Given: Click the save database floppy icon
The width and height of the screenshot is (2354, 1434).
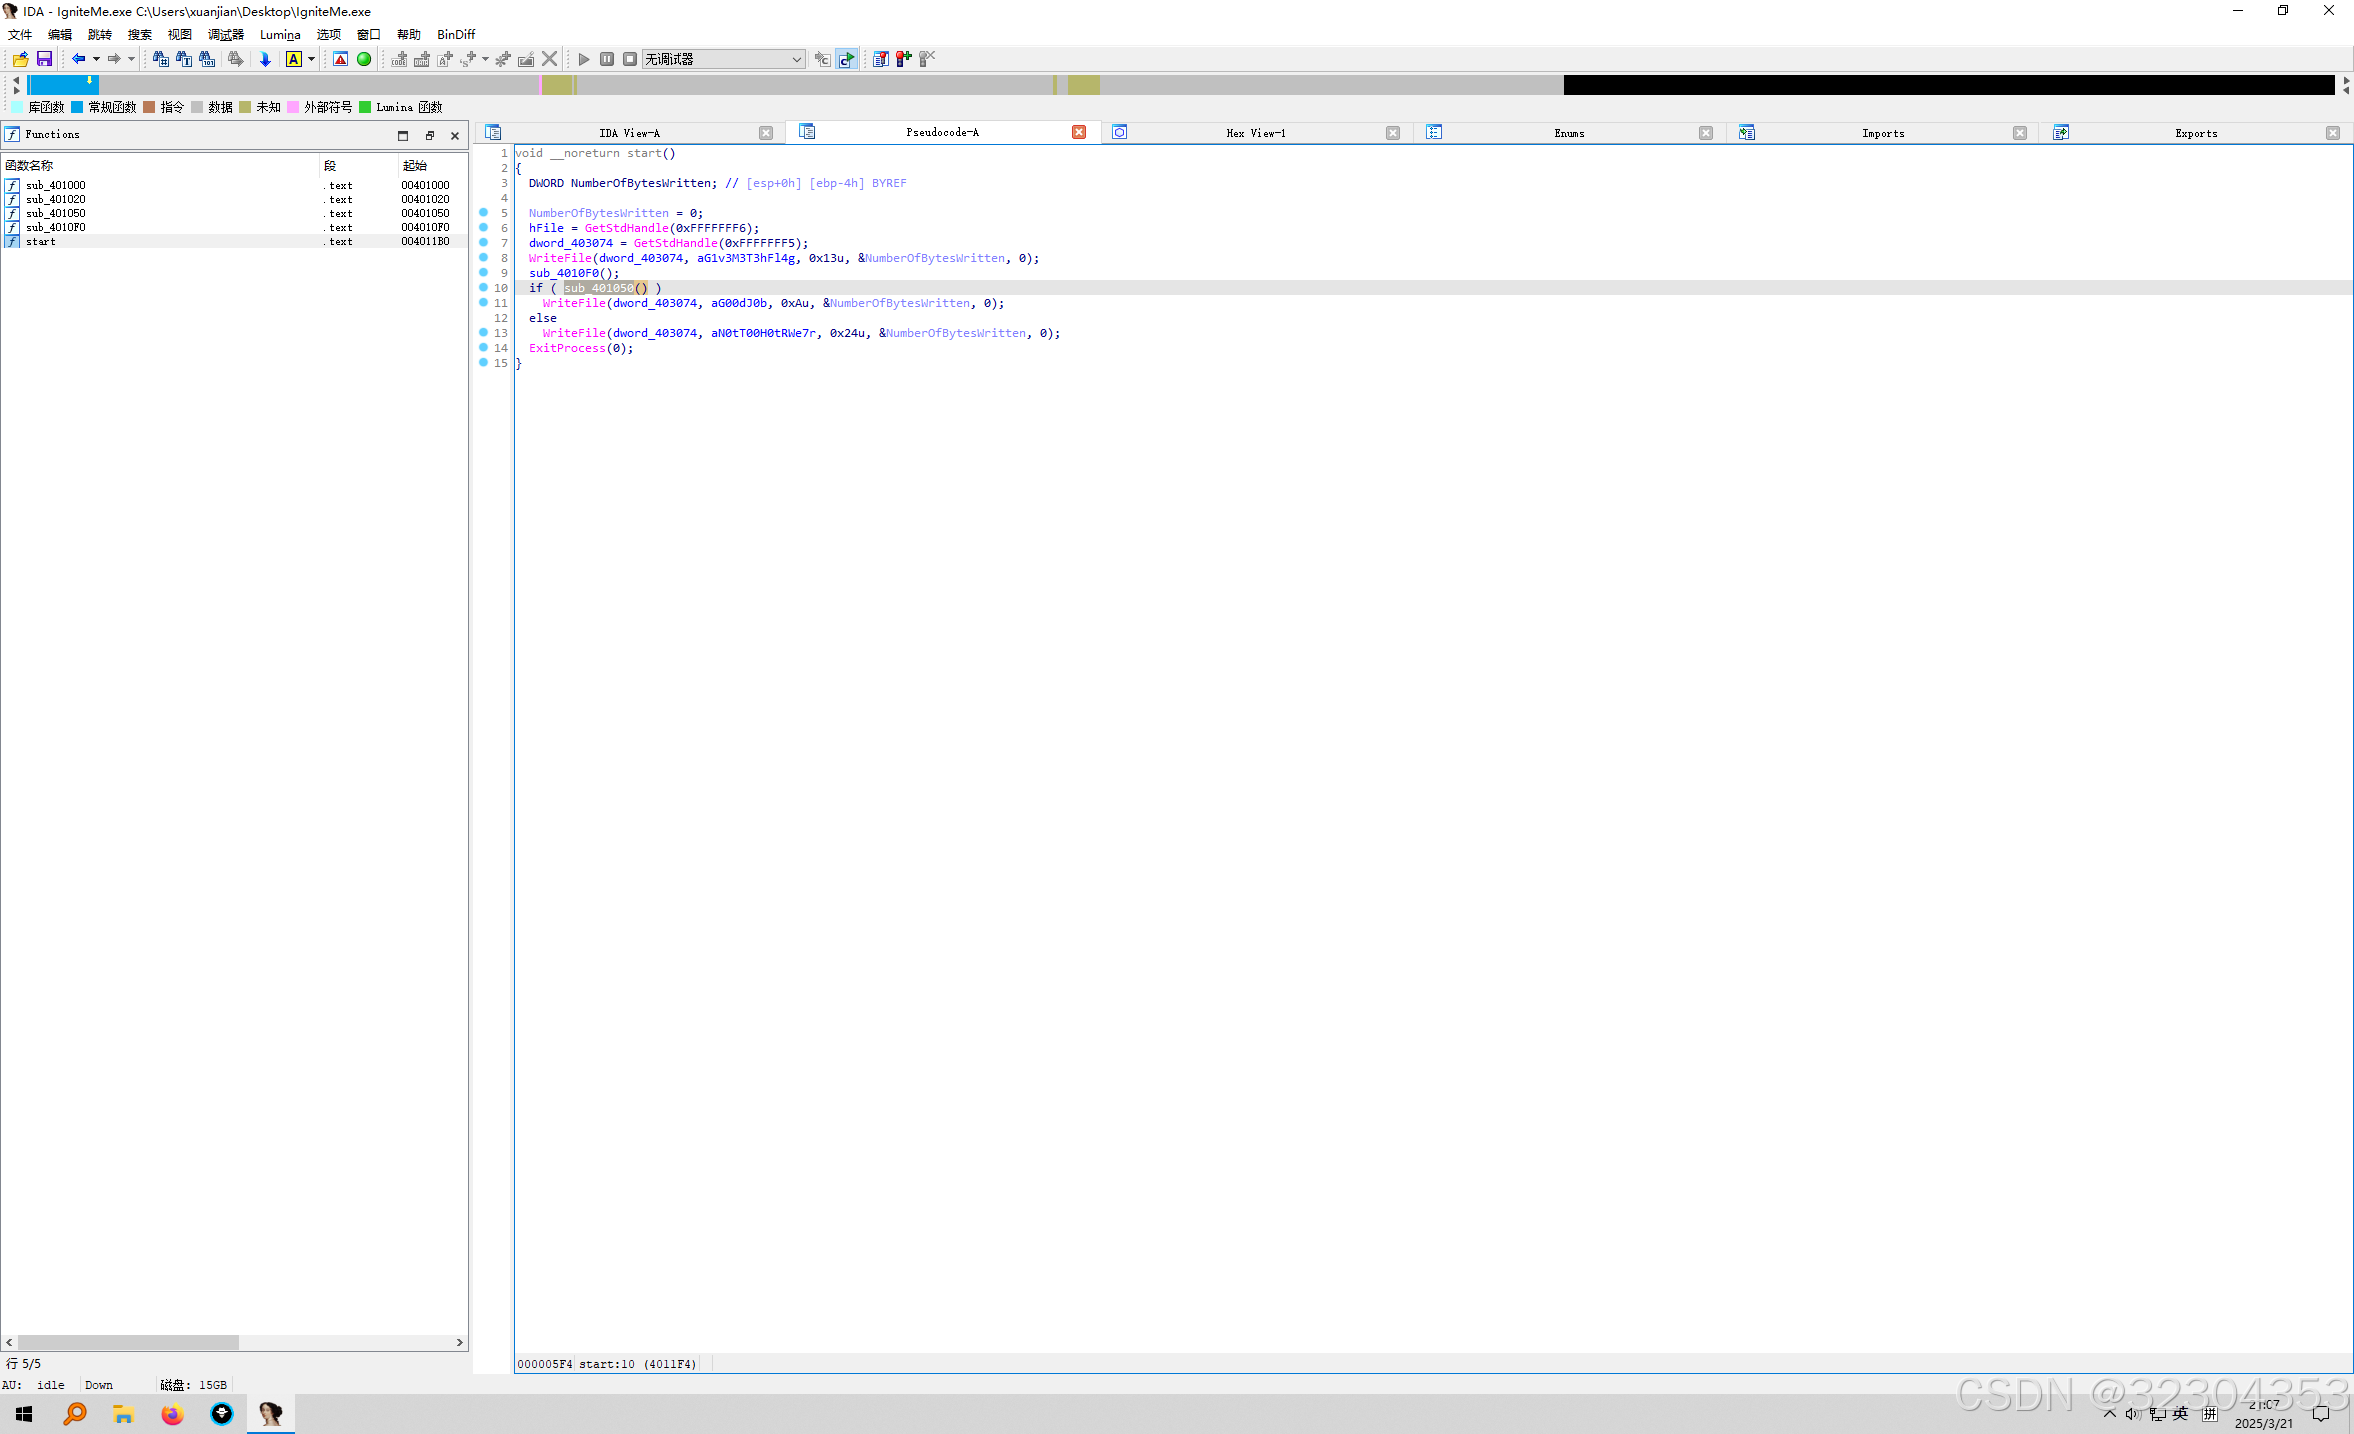Looking at the screenshot, I should [x=44, y=59].
